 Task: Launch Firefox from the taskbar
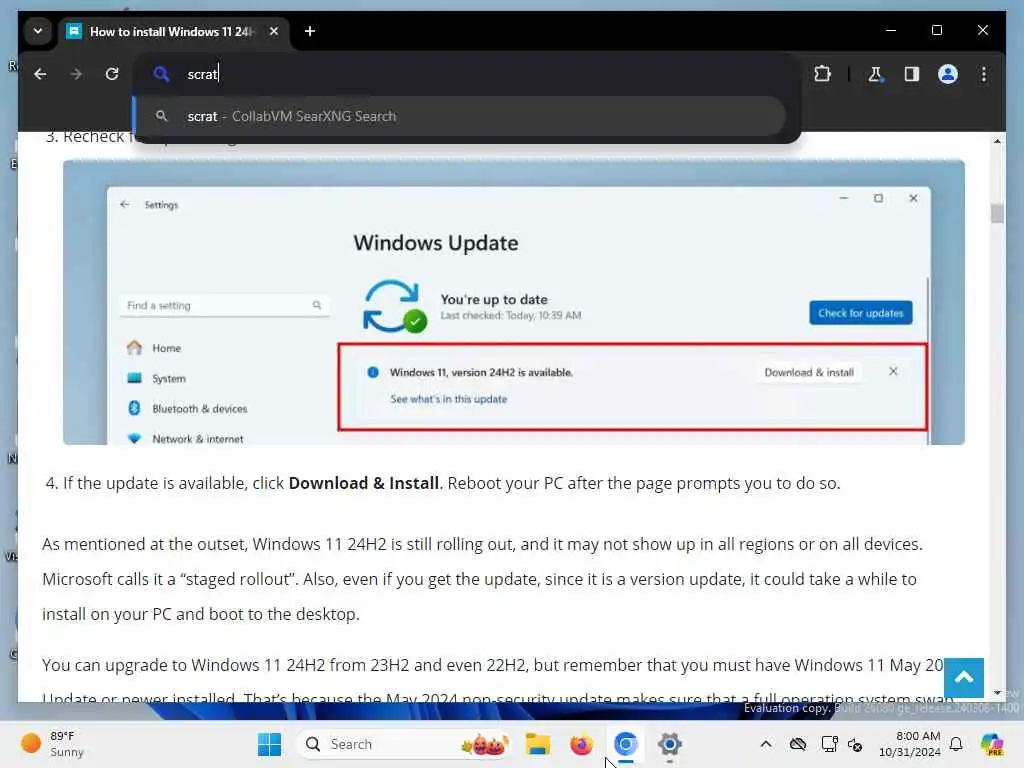point(581,744)
